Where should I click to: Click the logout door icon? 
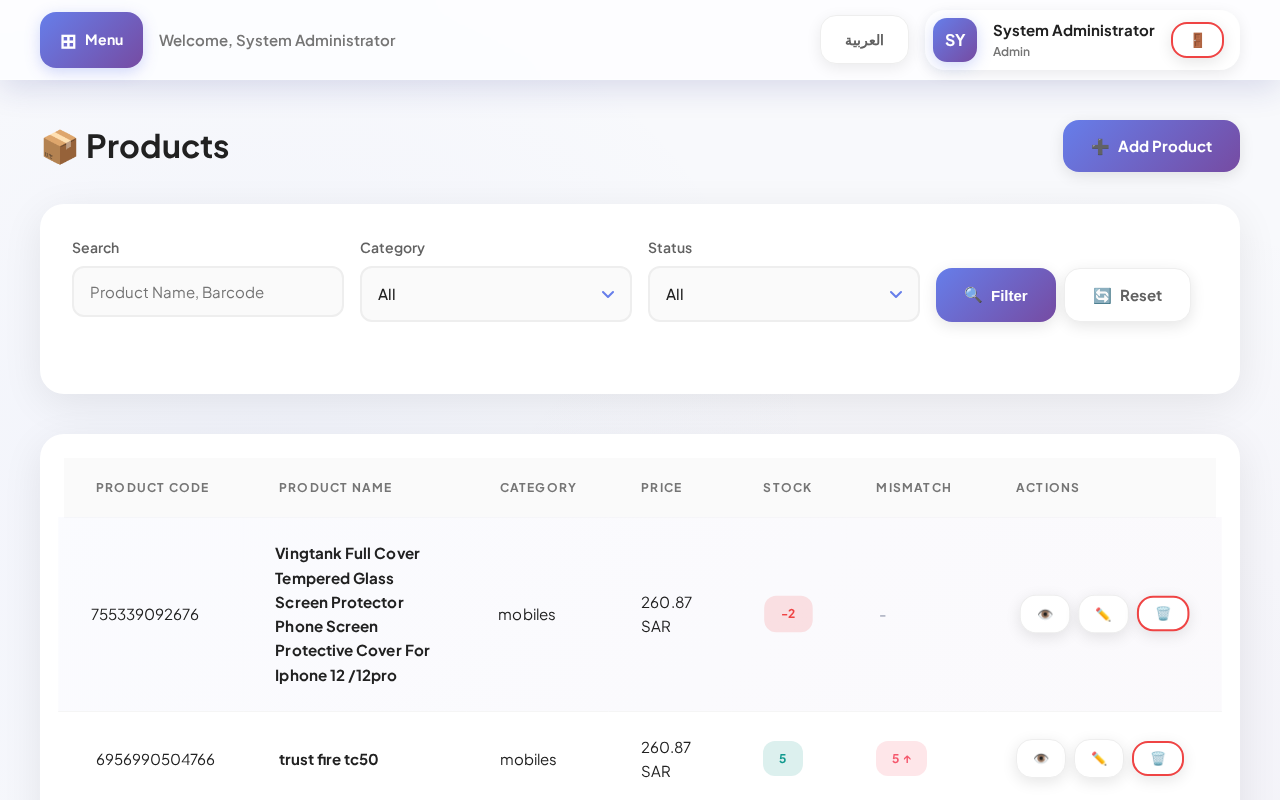click(1197, 40)
